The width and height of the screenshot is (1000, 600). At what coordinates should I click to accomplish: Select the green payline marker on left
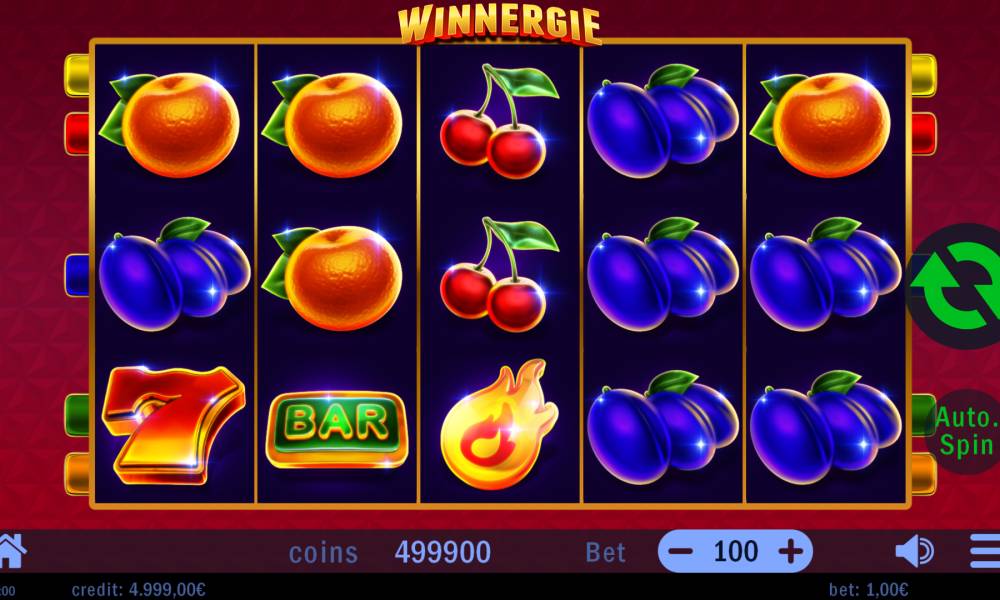click(x=77, y=415)
